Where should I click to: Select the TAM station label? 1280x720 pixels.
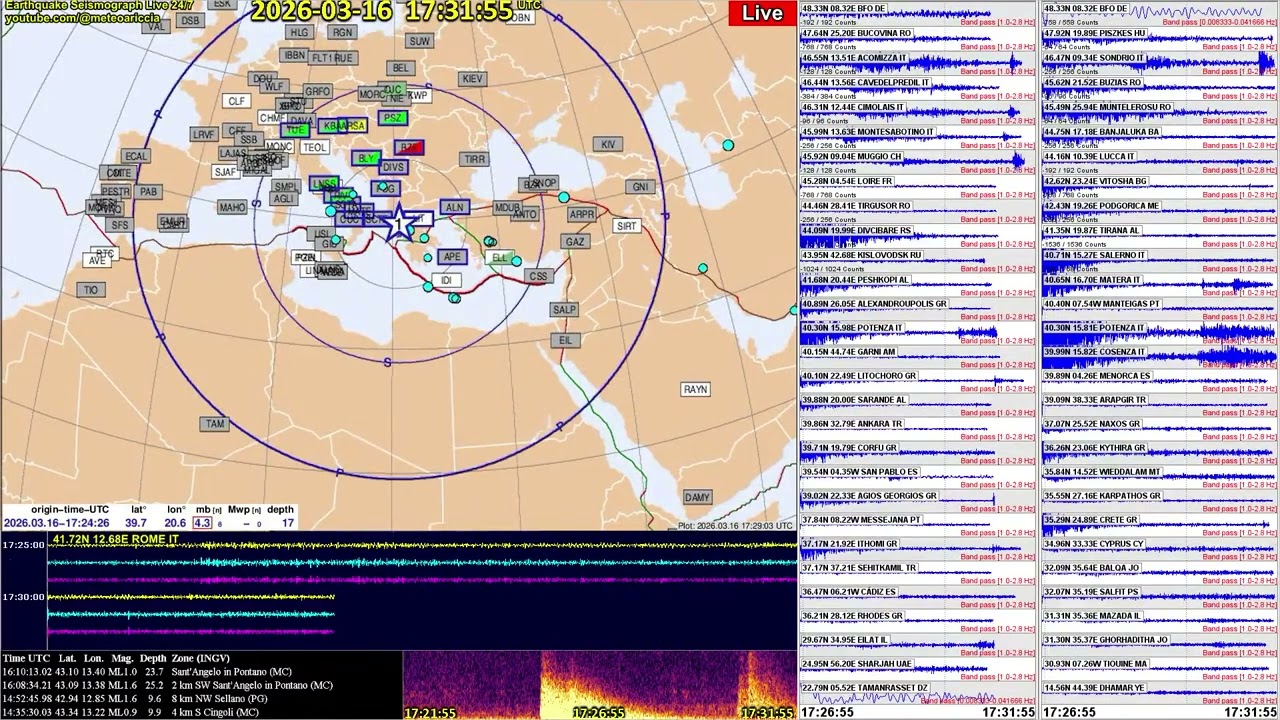click(x=215, y=424)
